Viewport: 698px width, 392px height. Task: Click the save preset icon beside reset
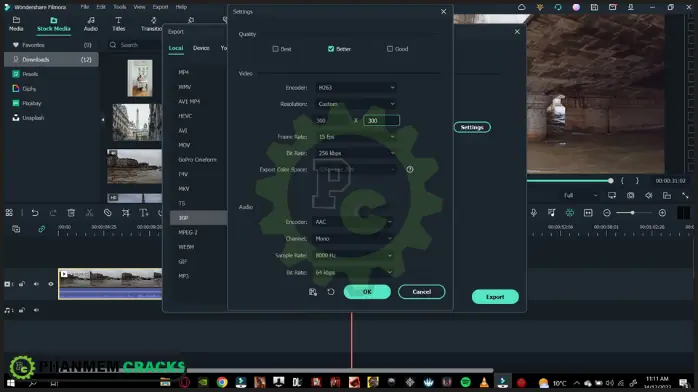[313, 292]
